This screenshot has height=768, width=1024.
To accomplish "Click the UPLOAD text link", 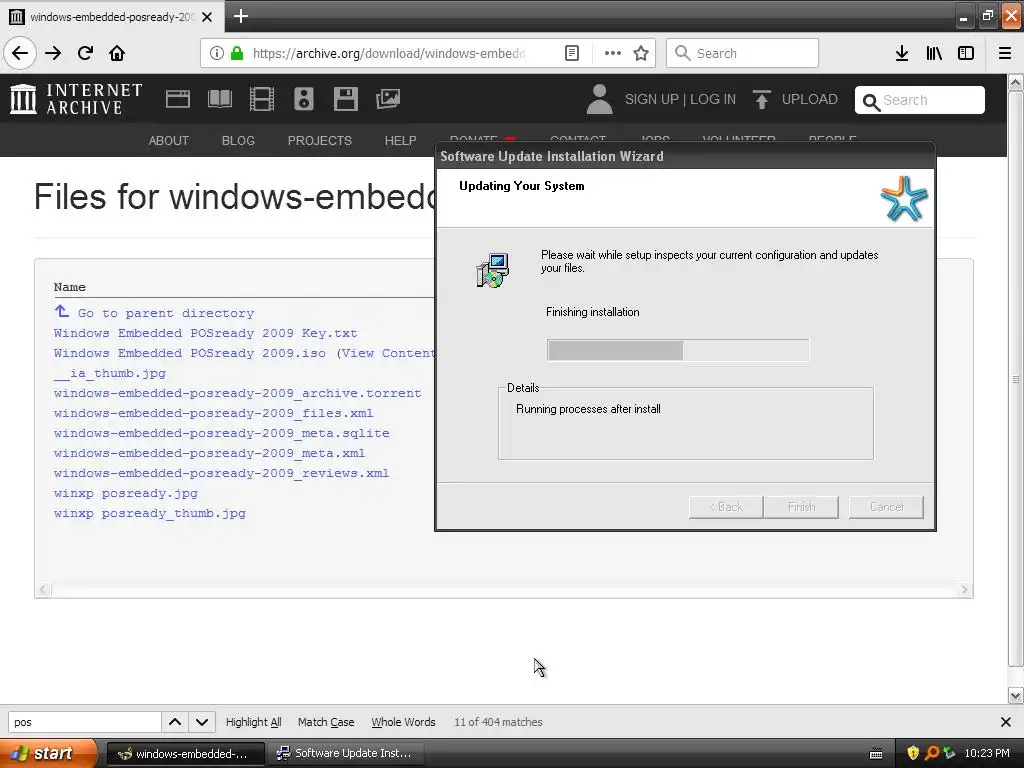I will pos(810,99).
